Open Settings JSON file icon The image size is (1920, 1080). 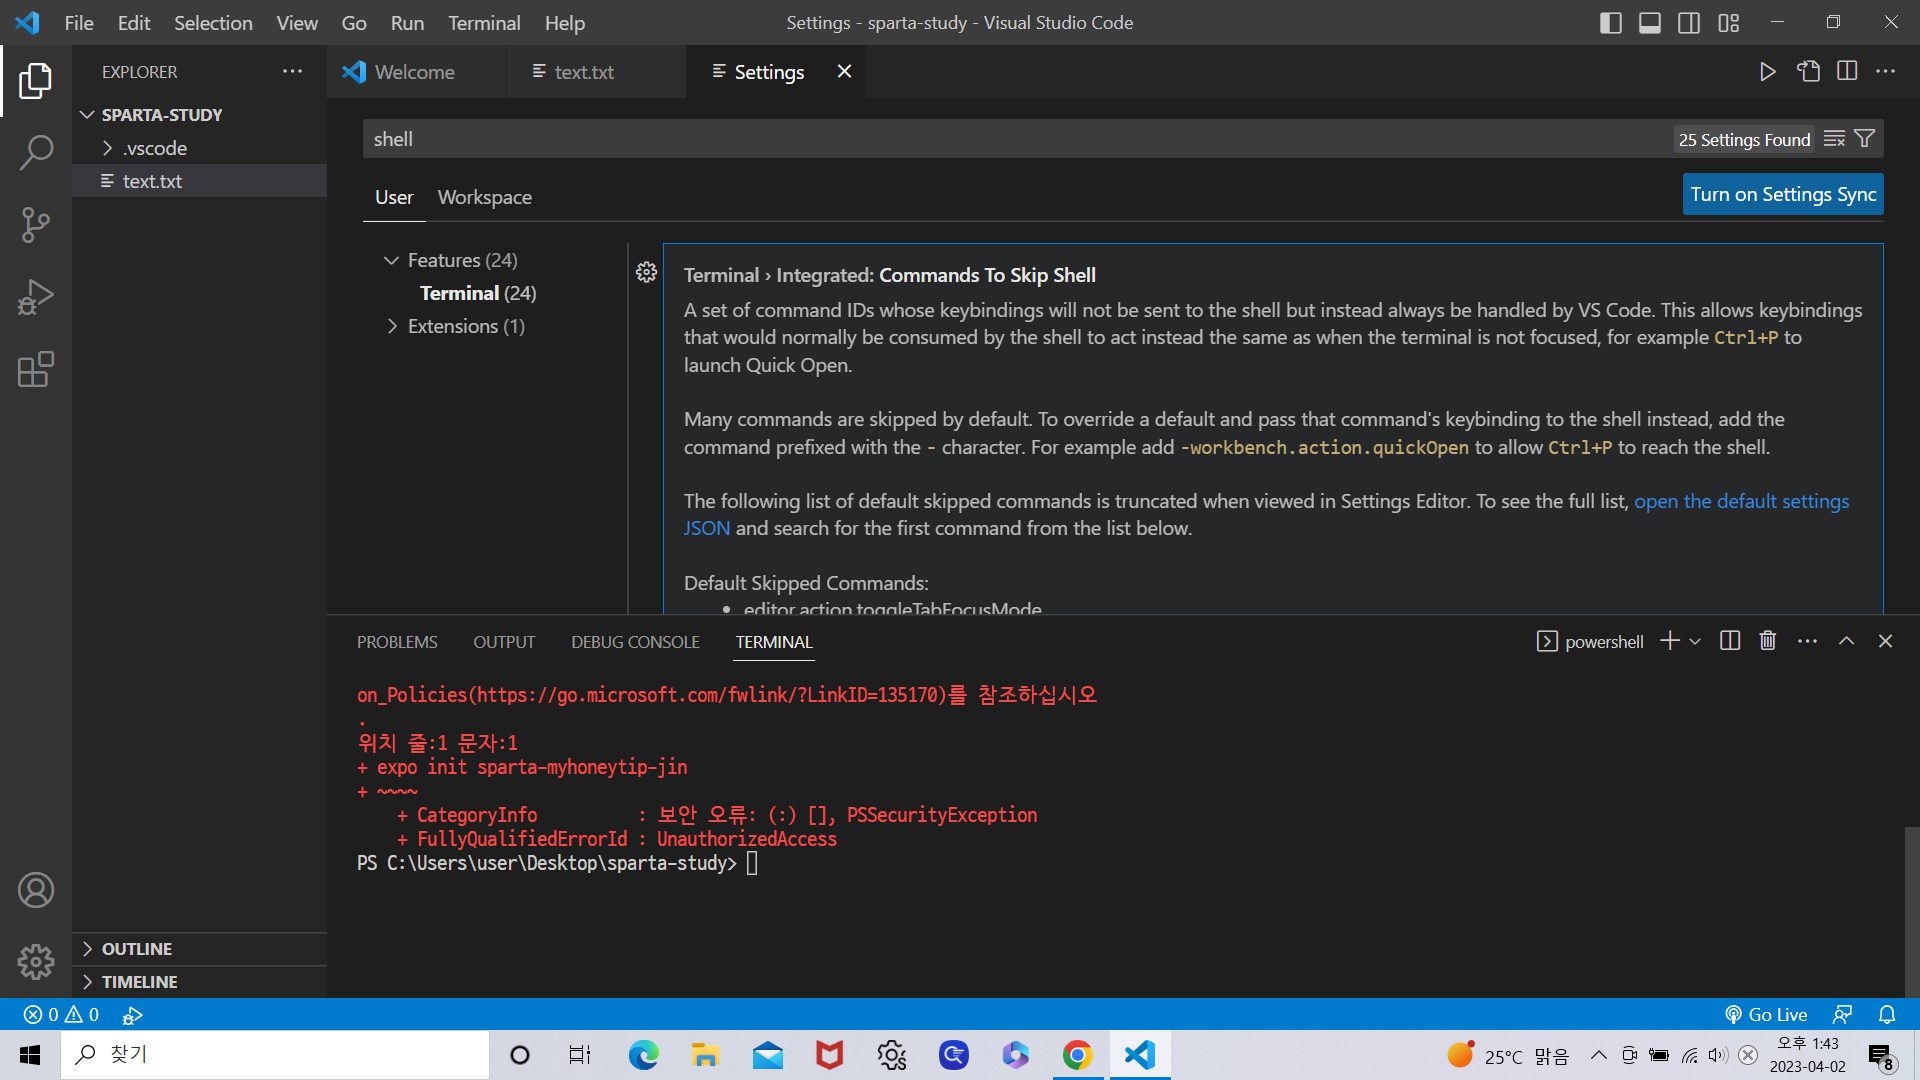point(1808,71)
